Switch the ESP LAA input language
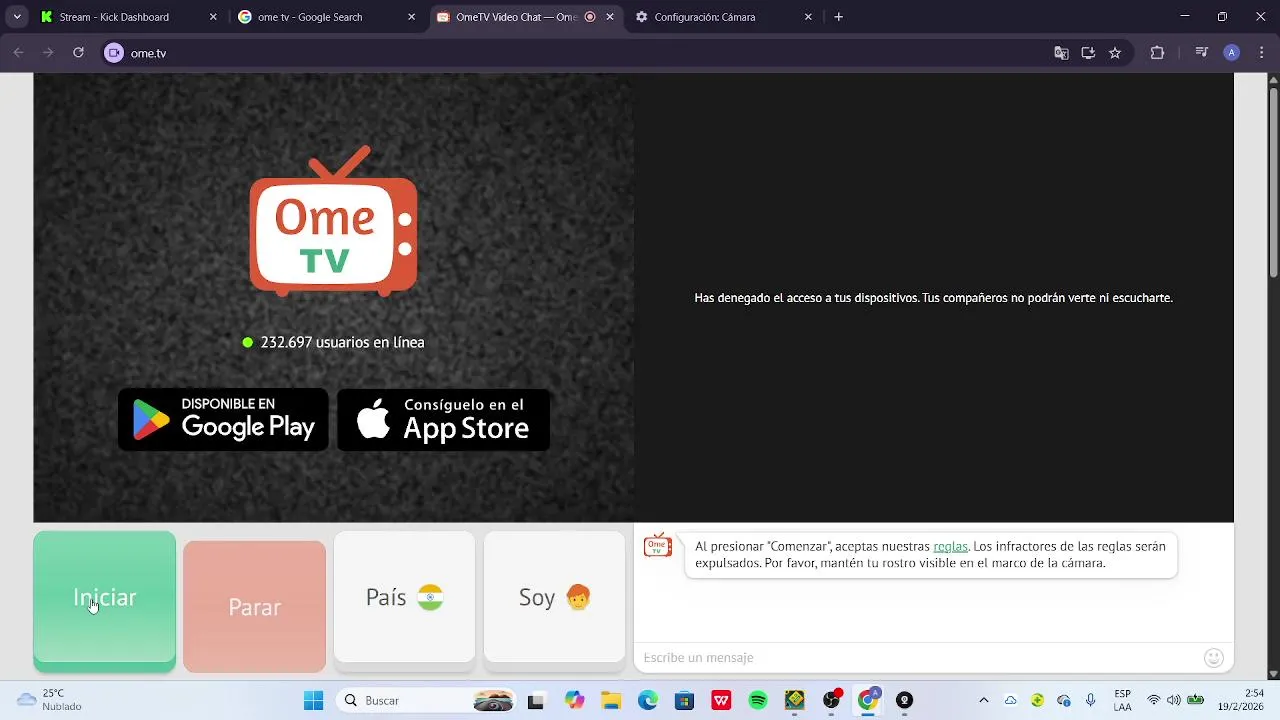The image size is (1280, 720). 1123,700
